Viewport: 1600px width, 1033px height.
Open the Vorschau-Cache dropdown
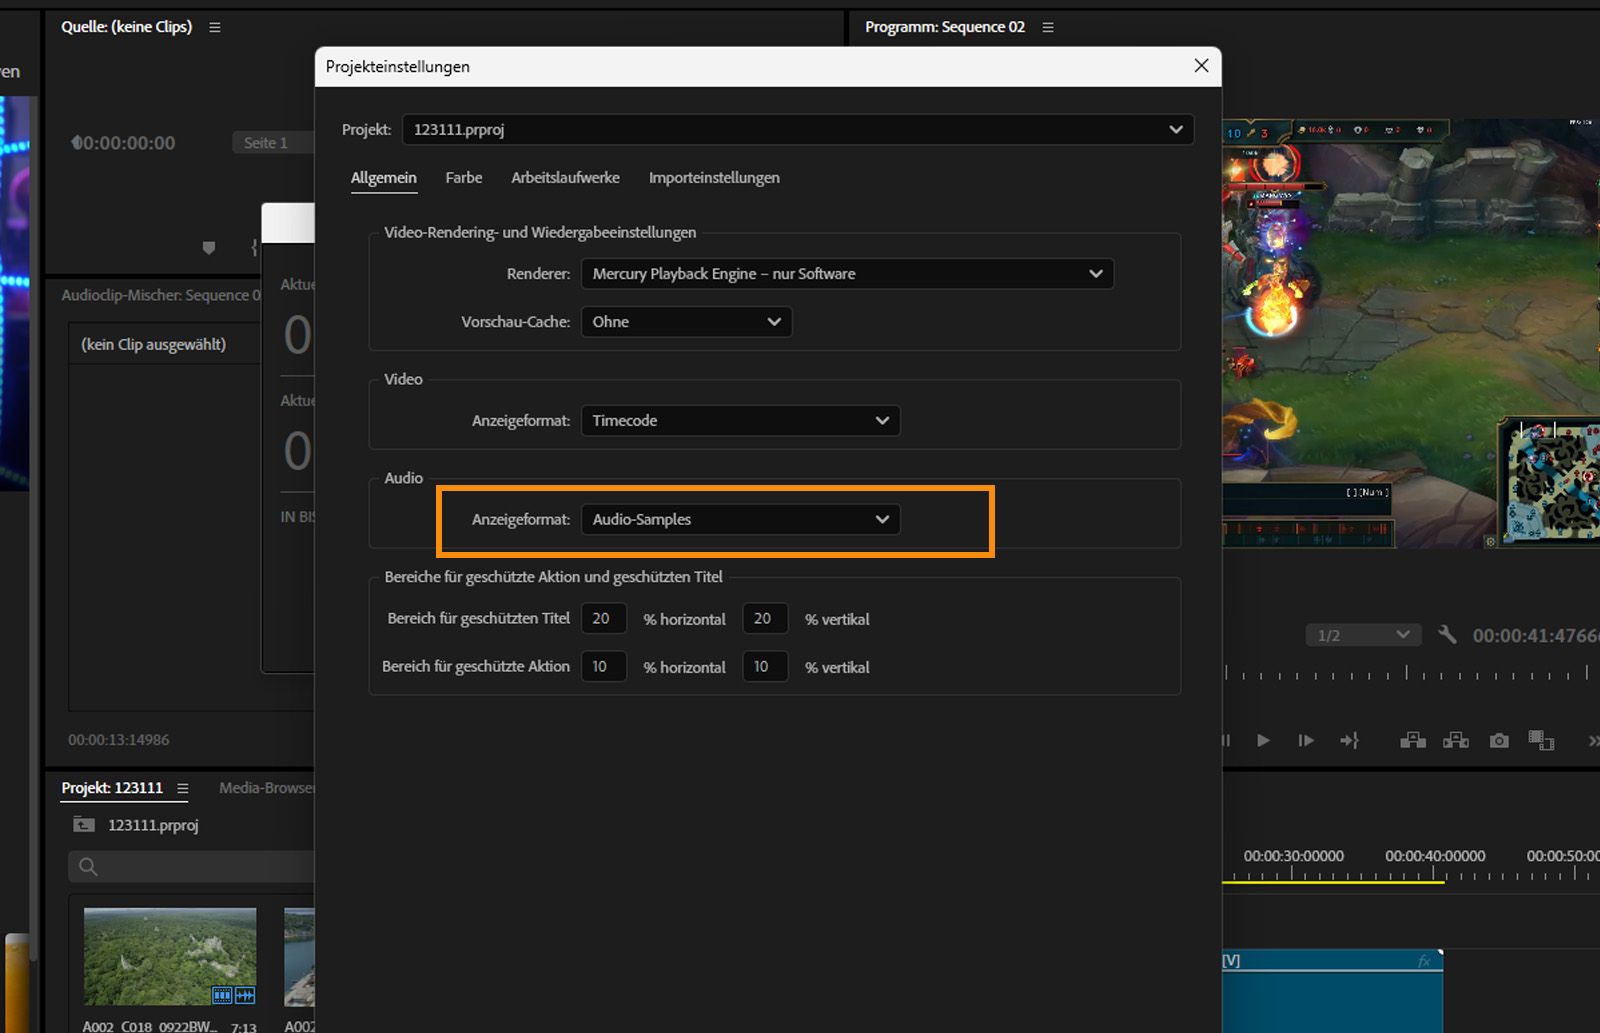687,321
